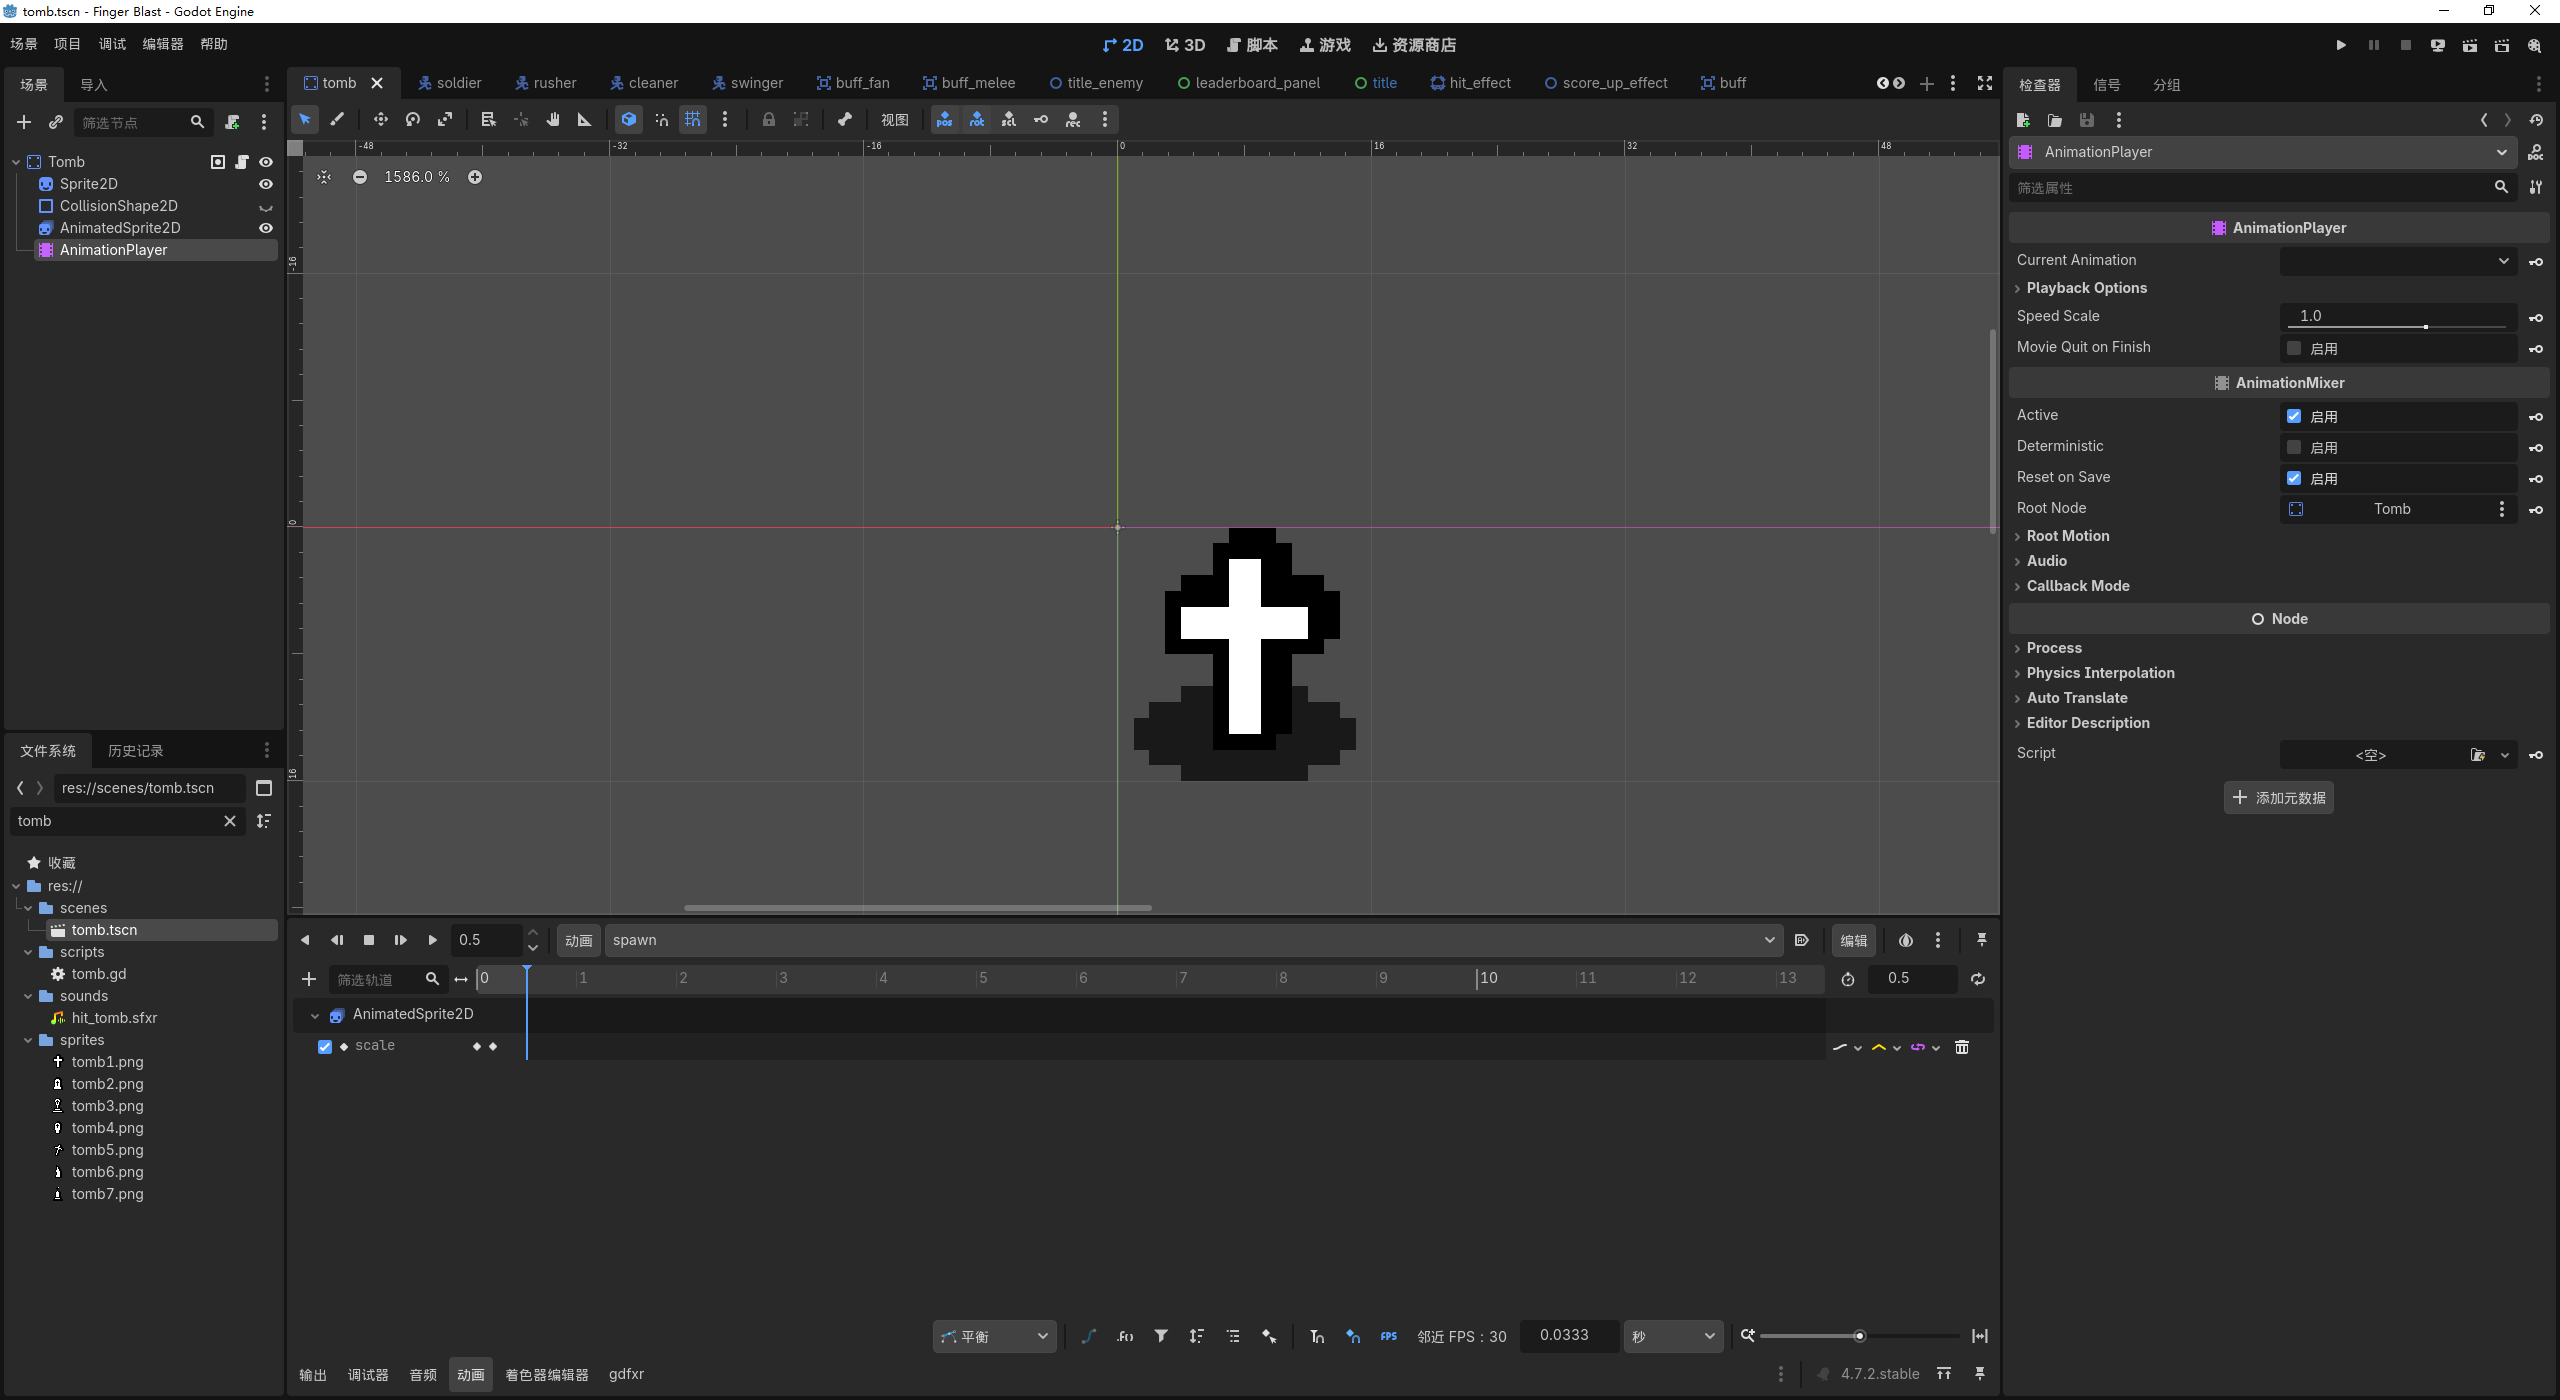Run the project with the play icon
This screenshot has width=2560, height=1400.
pyautogui.click(x=2340, y=45)
